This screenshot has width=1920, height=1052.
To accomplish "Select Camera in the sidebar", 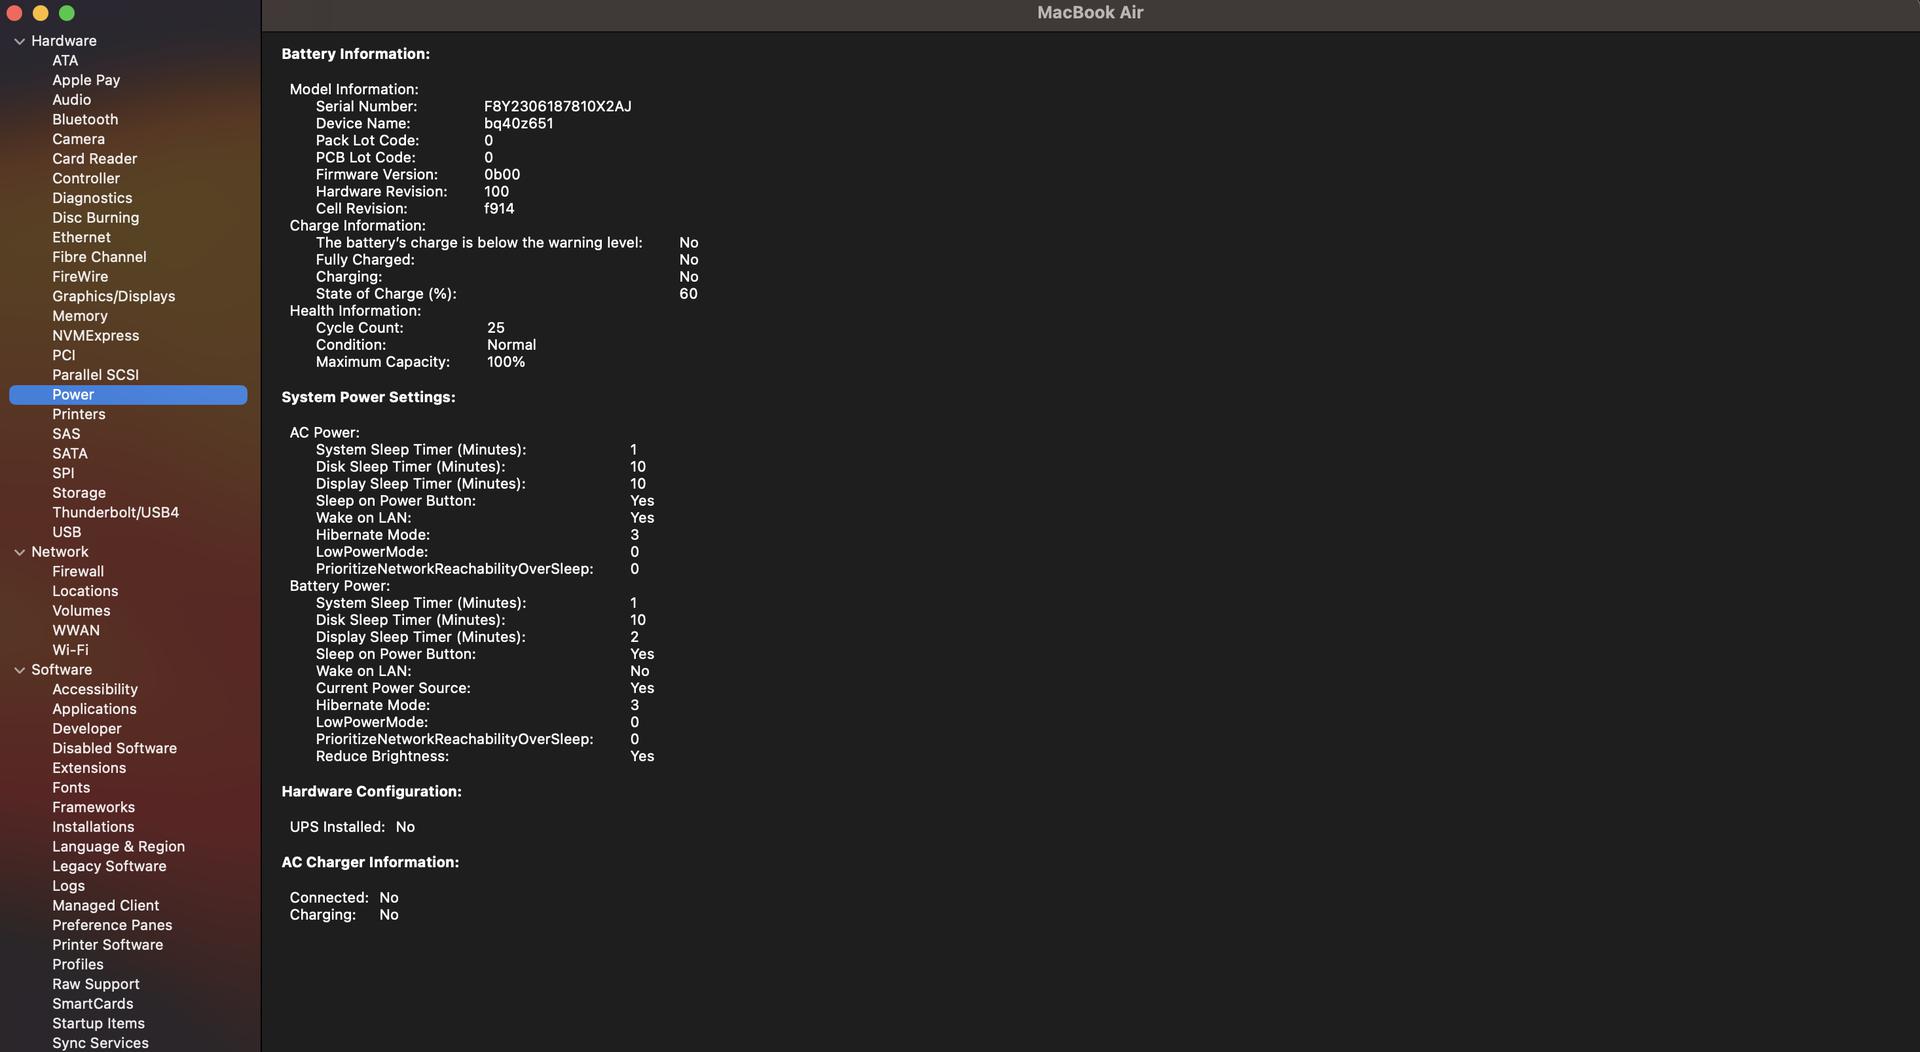I will (78, 139).
